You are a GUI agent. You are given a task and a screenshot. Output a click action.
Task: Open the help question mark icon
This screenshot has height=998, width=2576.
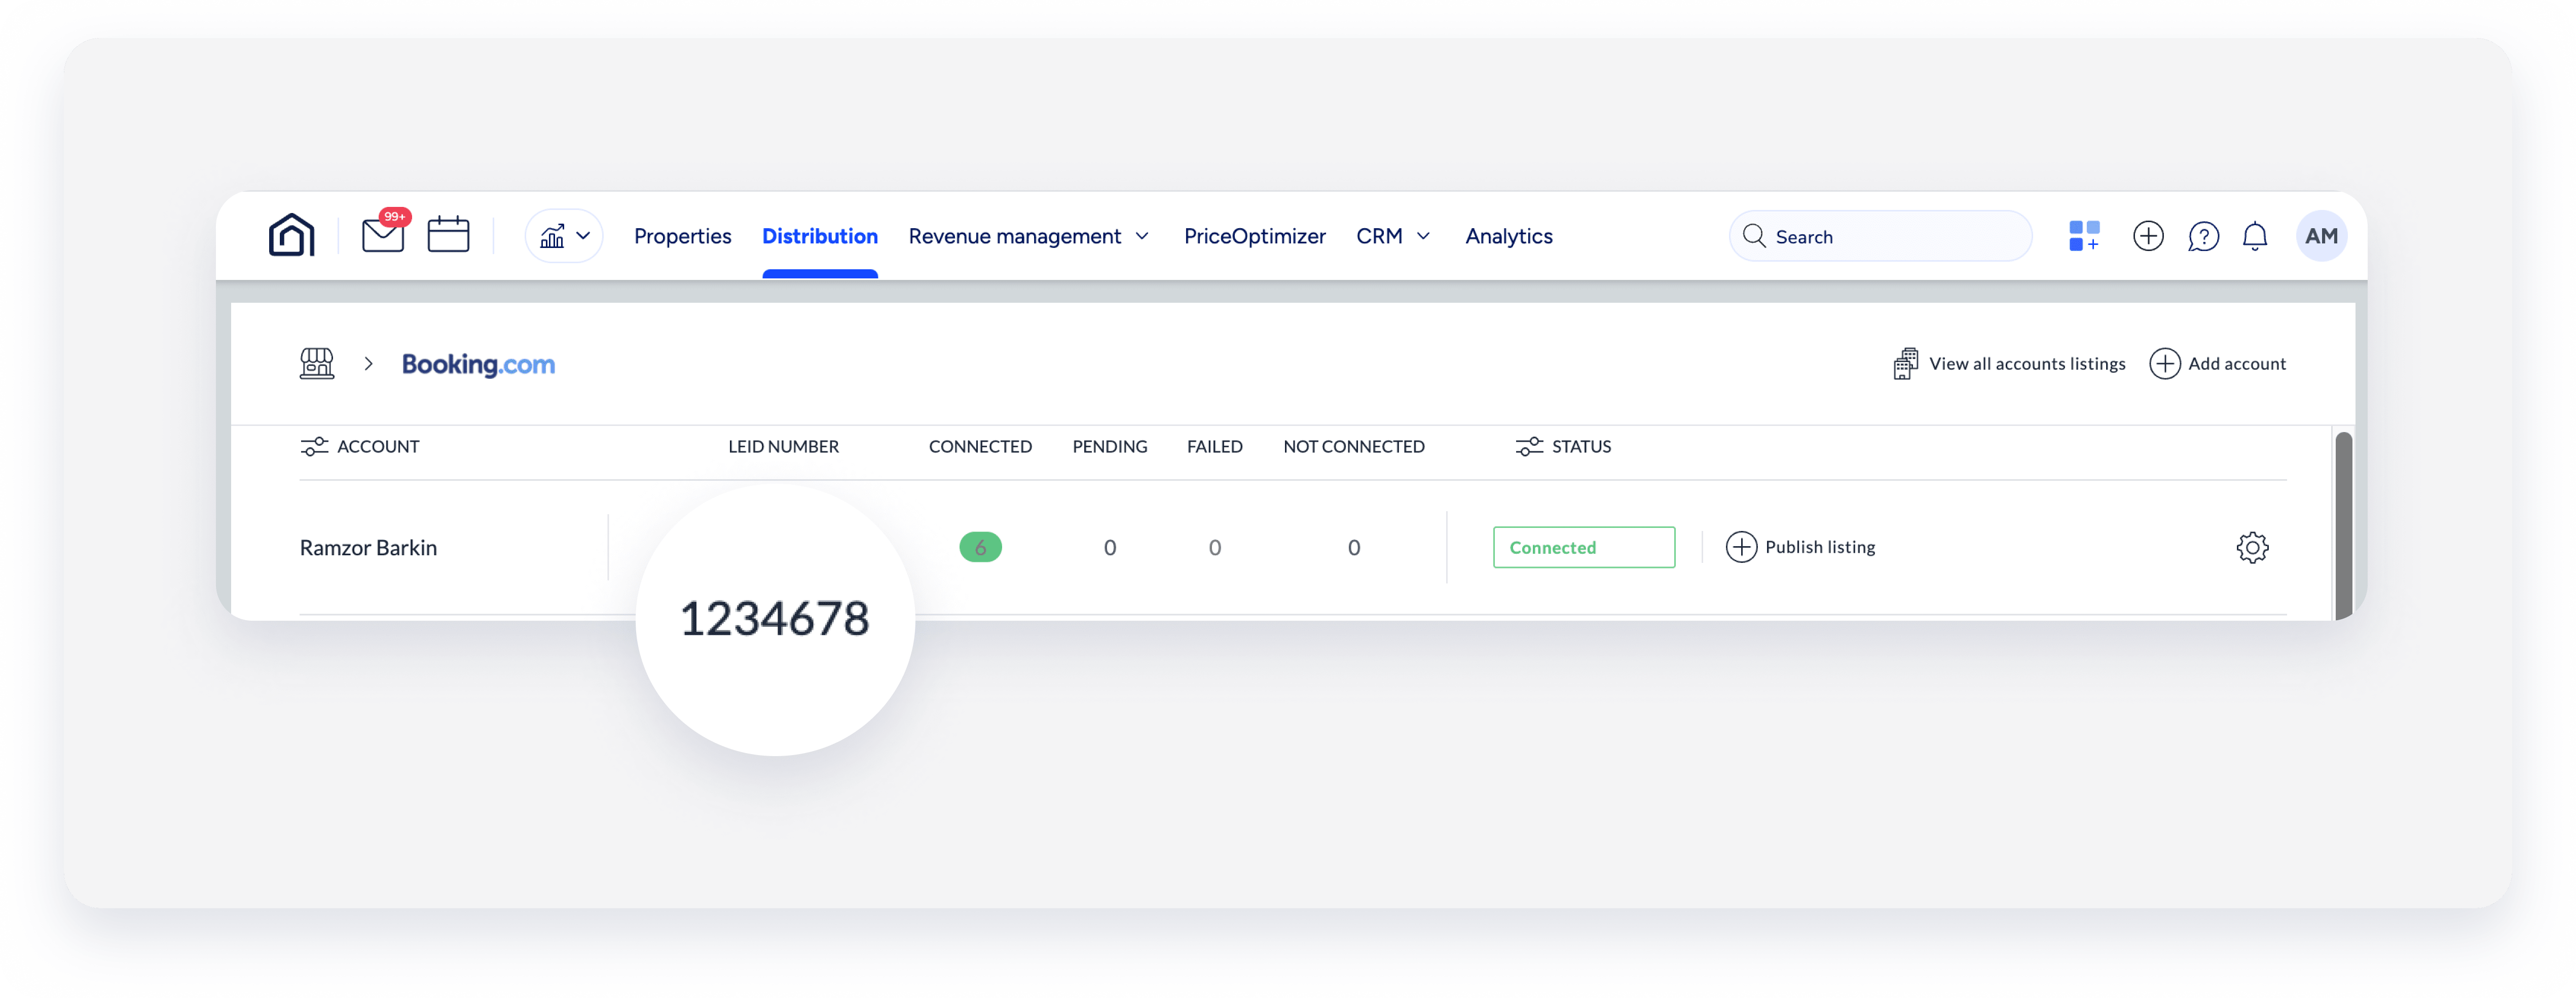[2203, 236]
